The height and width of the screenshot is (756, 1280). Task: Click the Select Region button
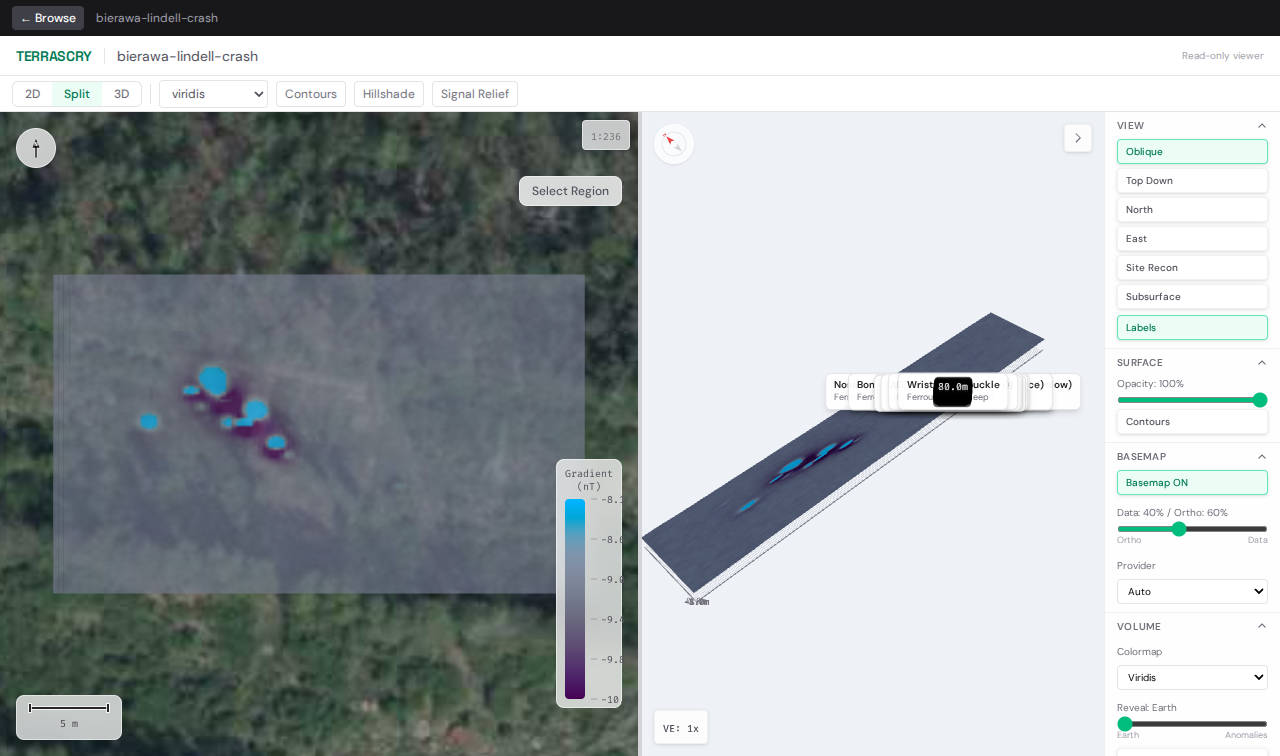570,190
